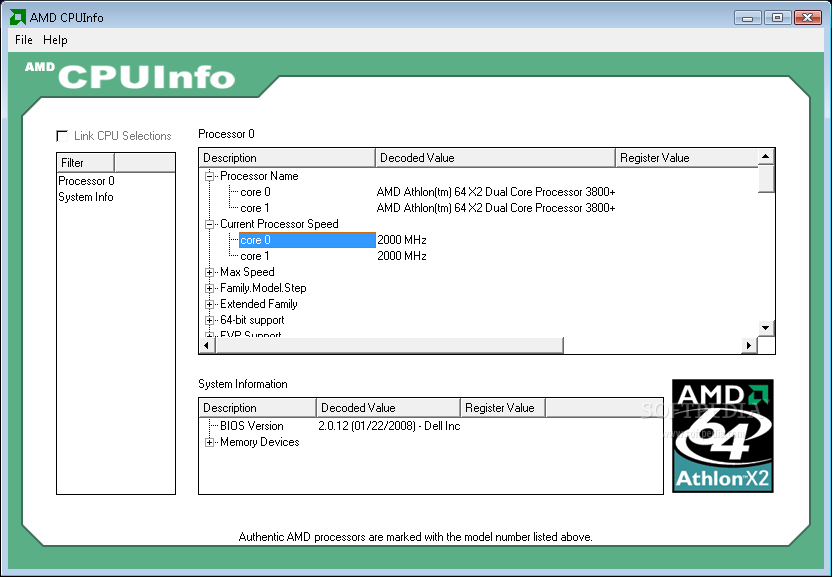Viewport: 832px width, 577px height.
Task: Select System Info in the Filter list
Action: pyautogui.click(x=86, y=197)
